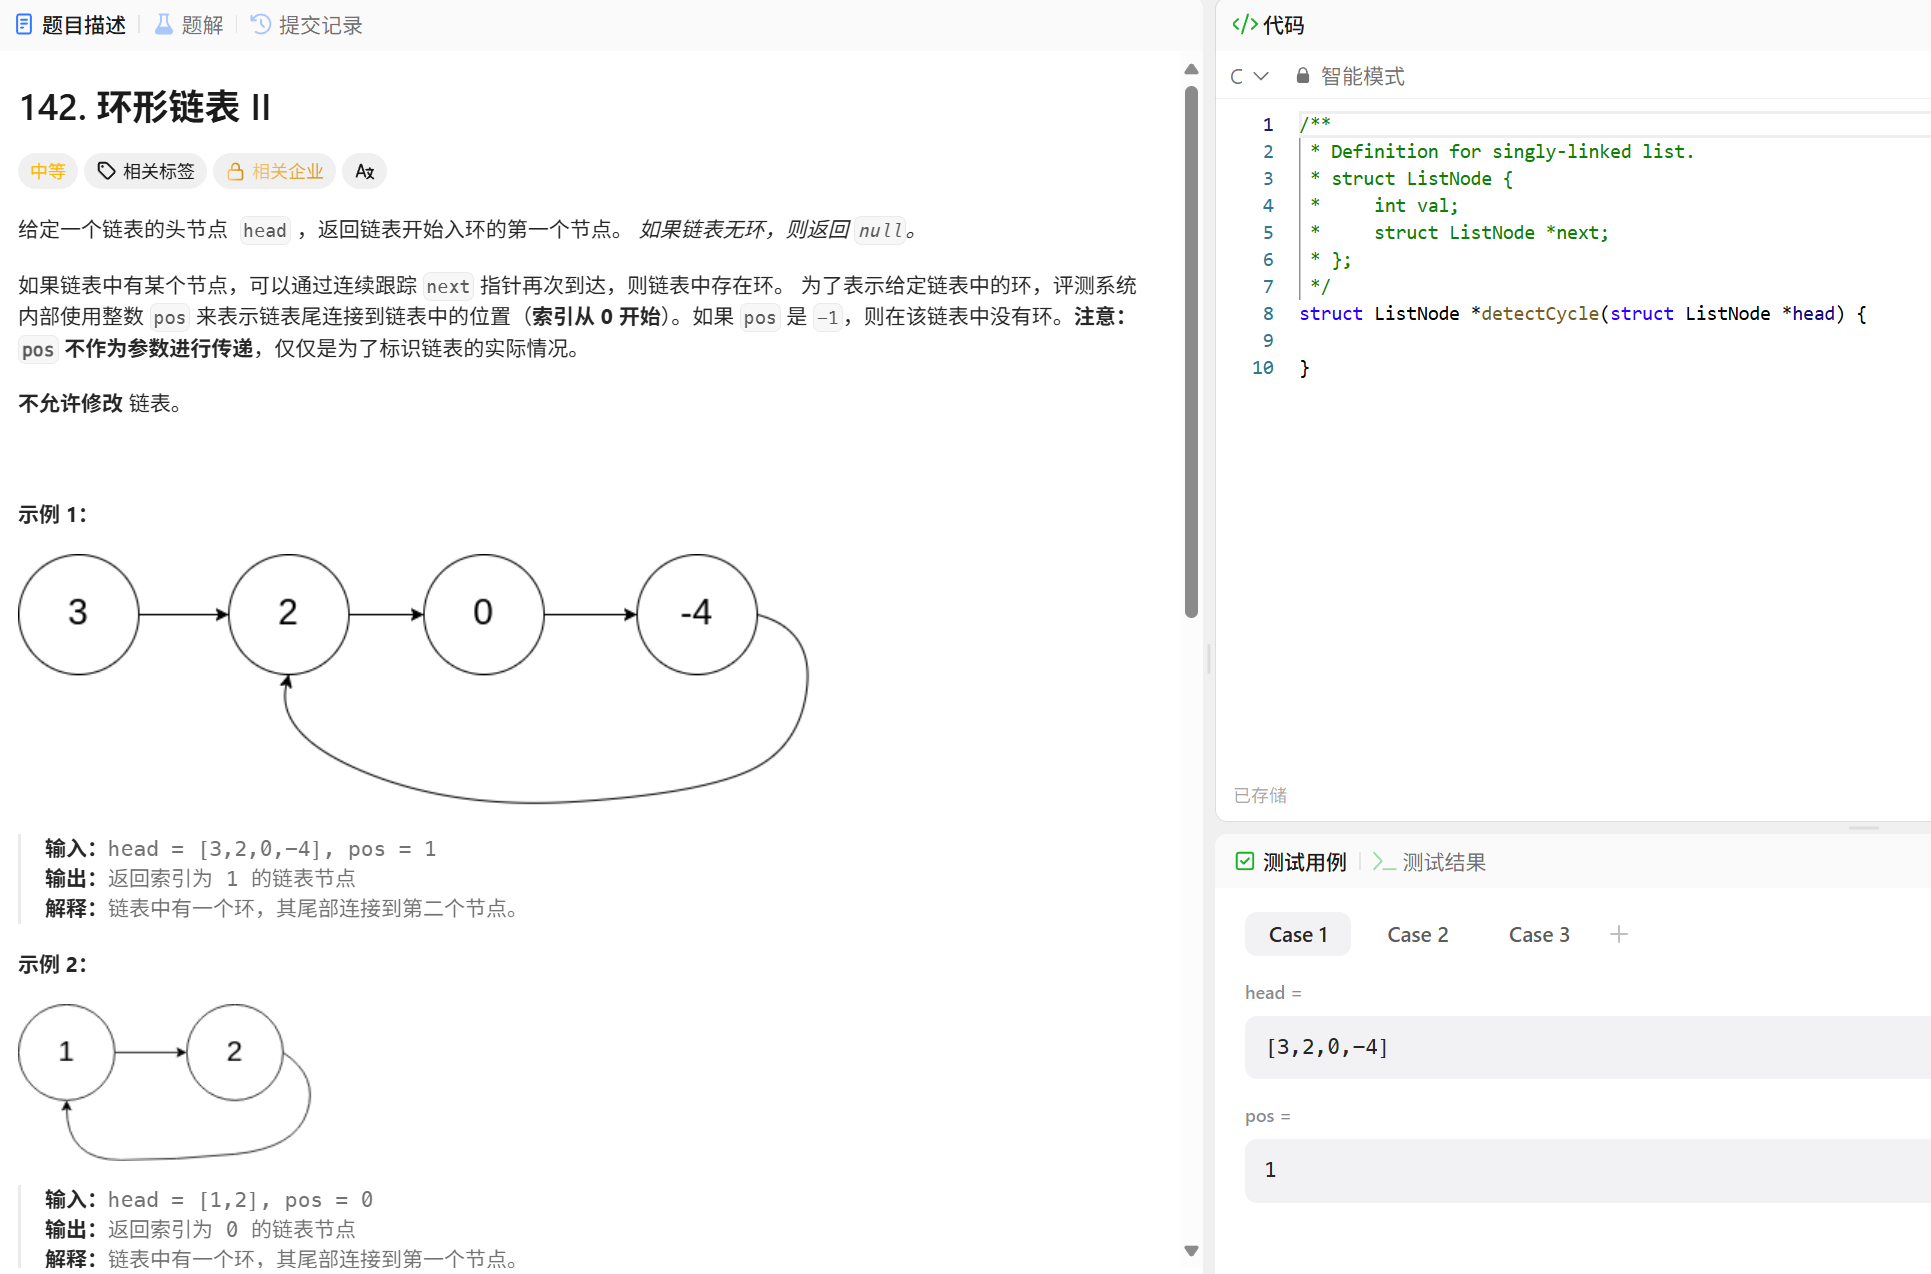
Task: Click the 已存储 saved status text
Action: pos(1260,795)
